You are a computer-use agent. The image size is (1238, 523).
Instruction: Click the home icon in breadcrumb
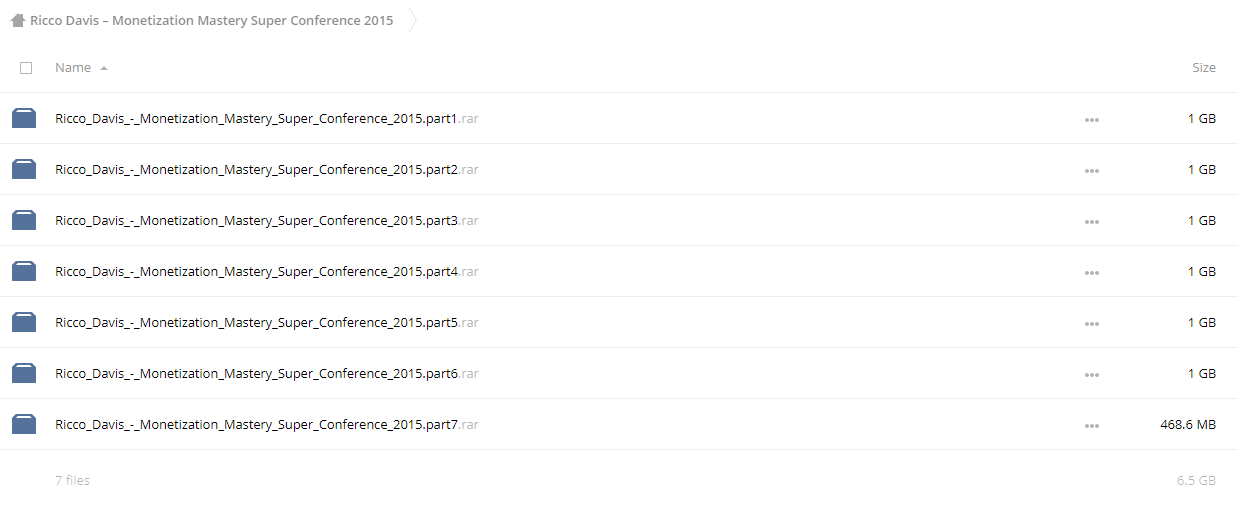(17, 20)
